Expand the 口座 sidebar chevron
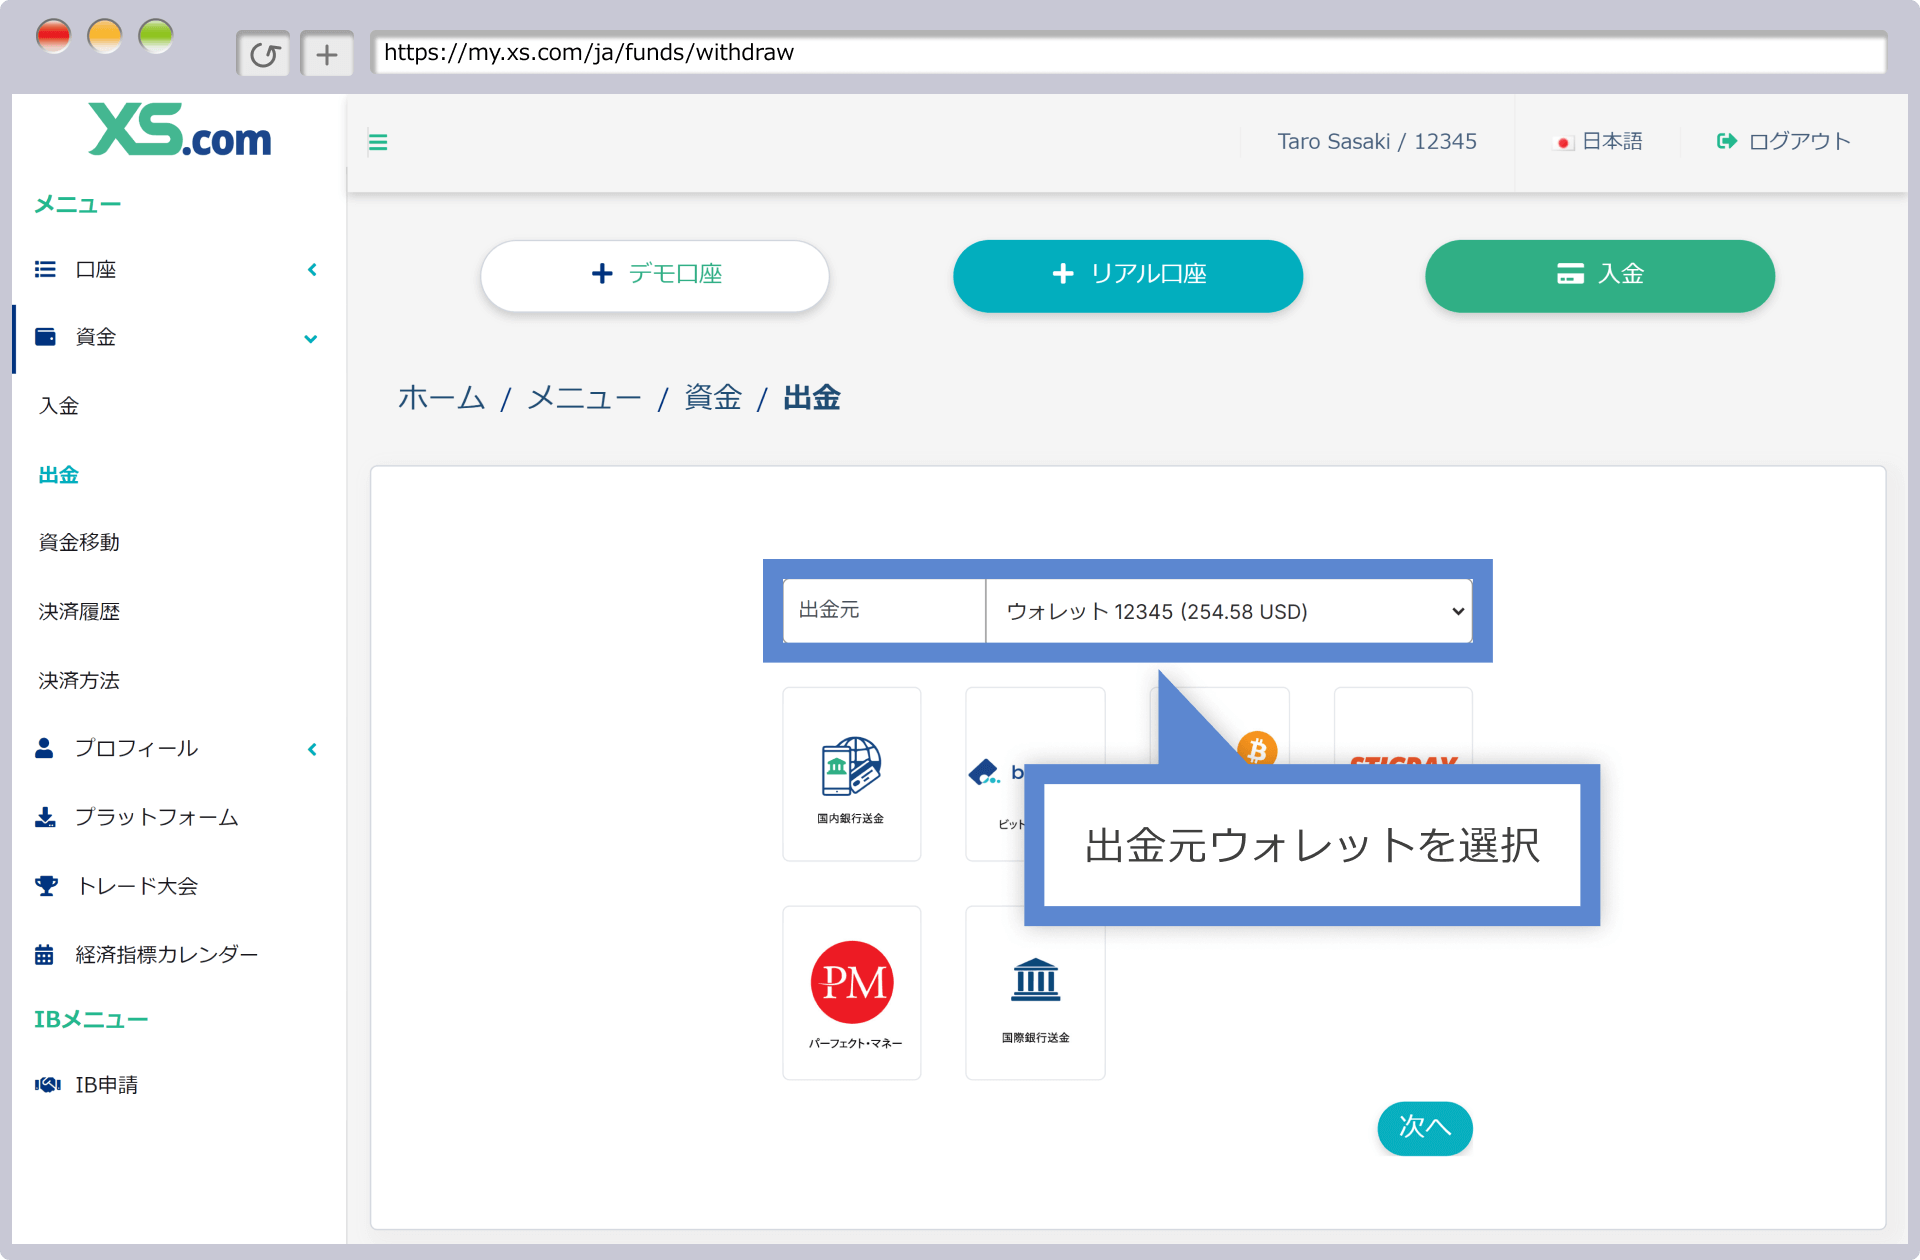This screenshot has width=1920, height=1260. 312,270
